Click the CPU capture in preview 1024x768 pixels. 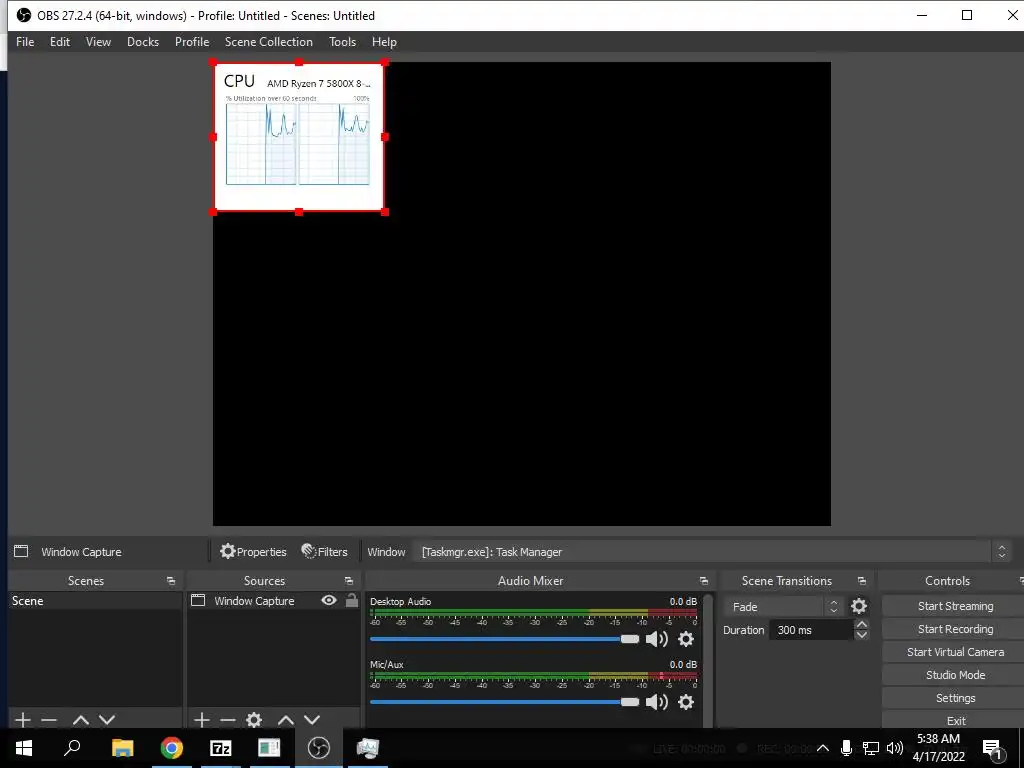coord(299,136)
